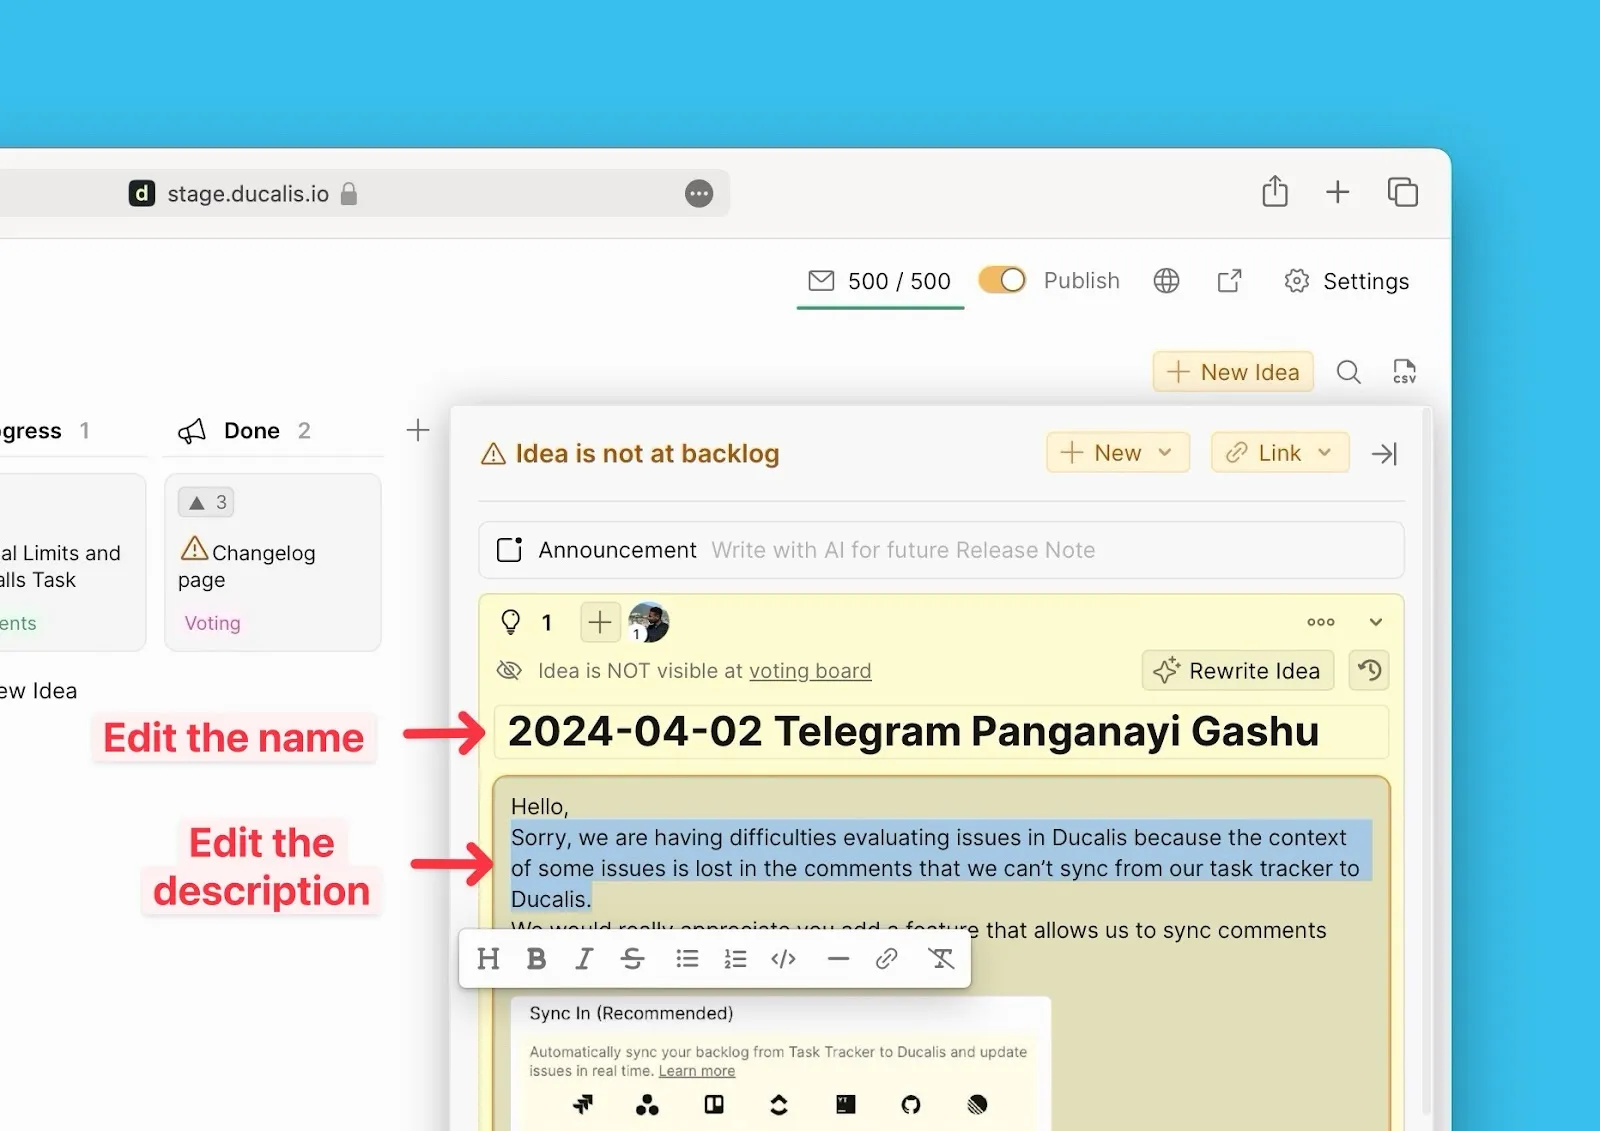1600x1131 pixels.
Task: Click the CSV export icon
Action: pos(1404,372)
